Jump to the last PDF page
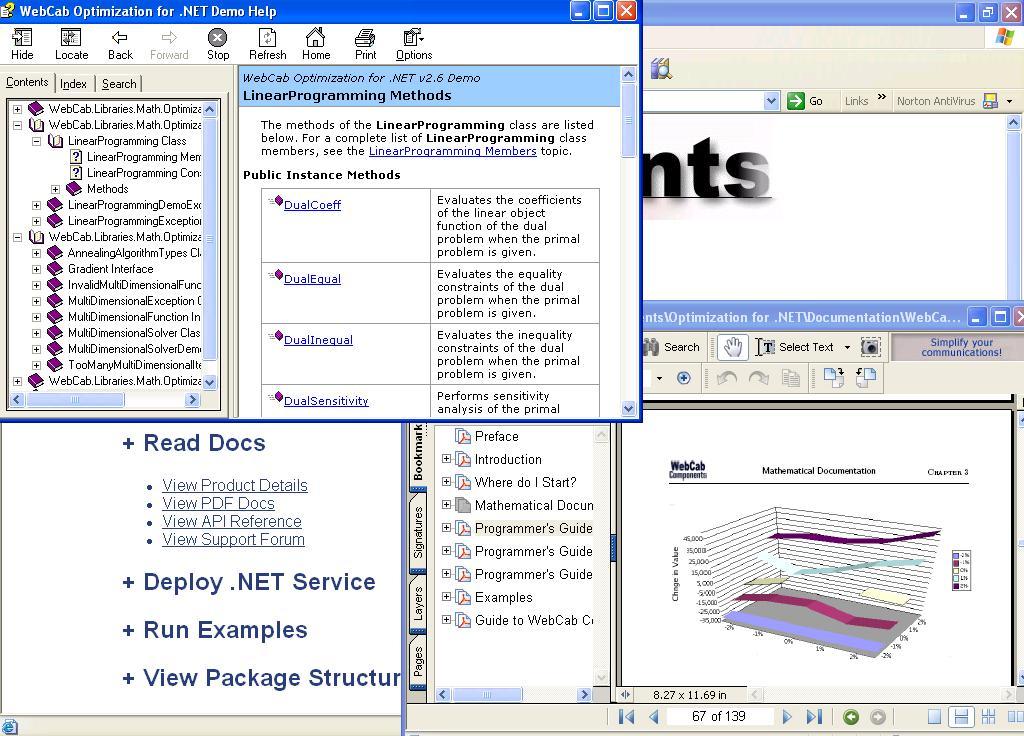 pyautogui.click(x=814, y=716)
